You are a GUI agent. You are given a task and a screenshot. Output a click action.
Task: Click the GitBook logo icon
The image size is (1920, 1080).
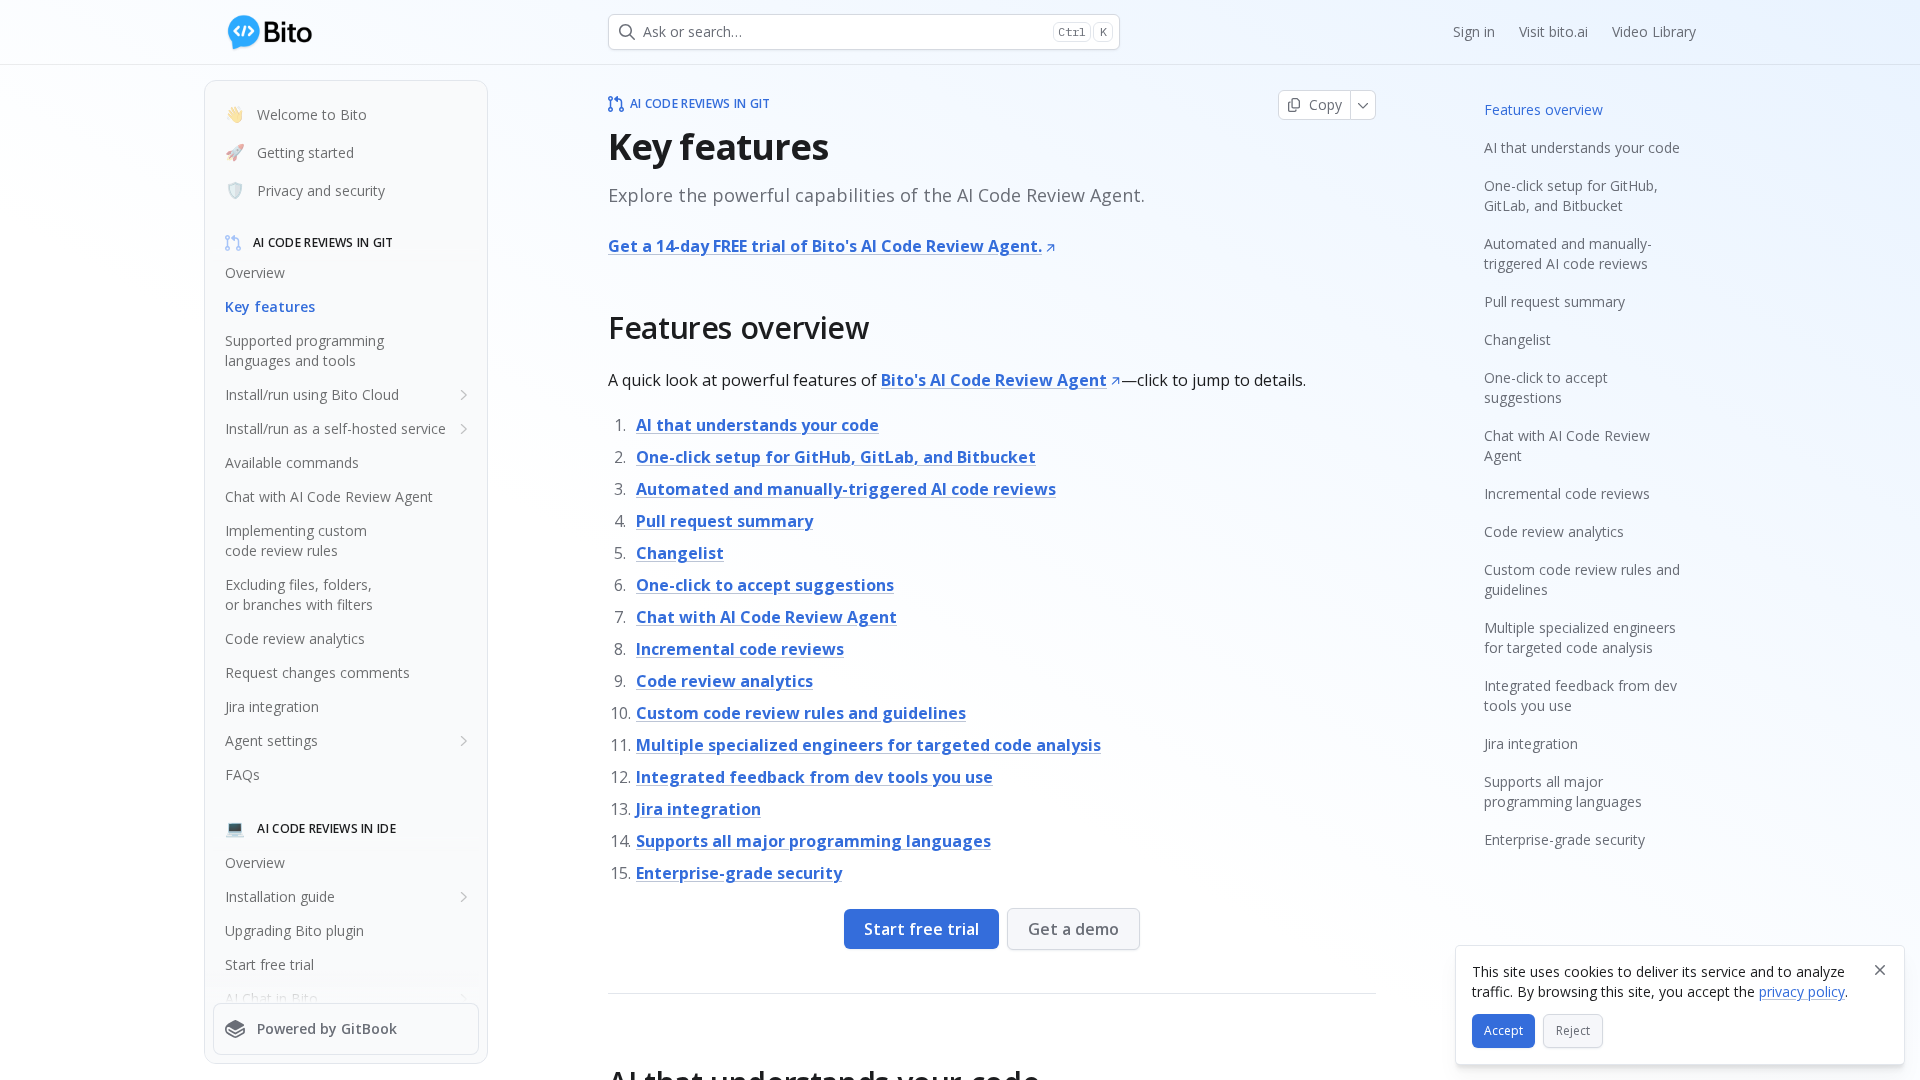pos(235,1029)
